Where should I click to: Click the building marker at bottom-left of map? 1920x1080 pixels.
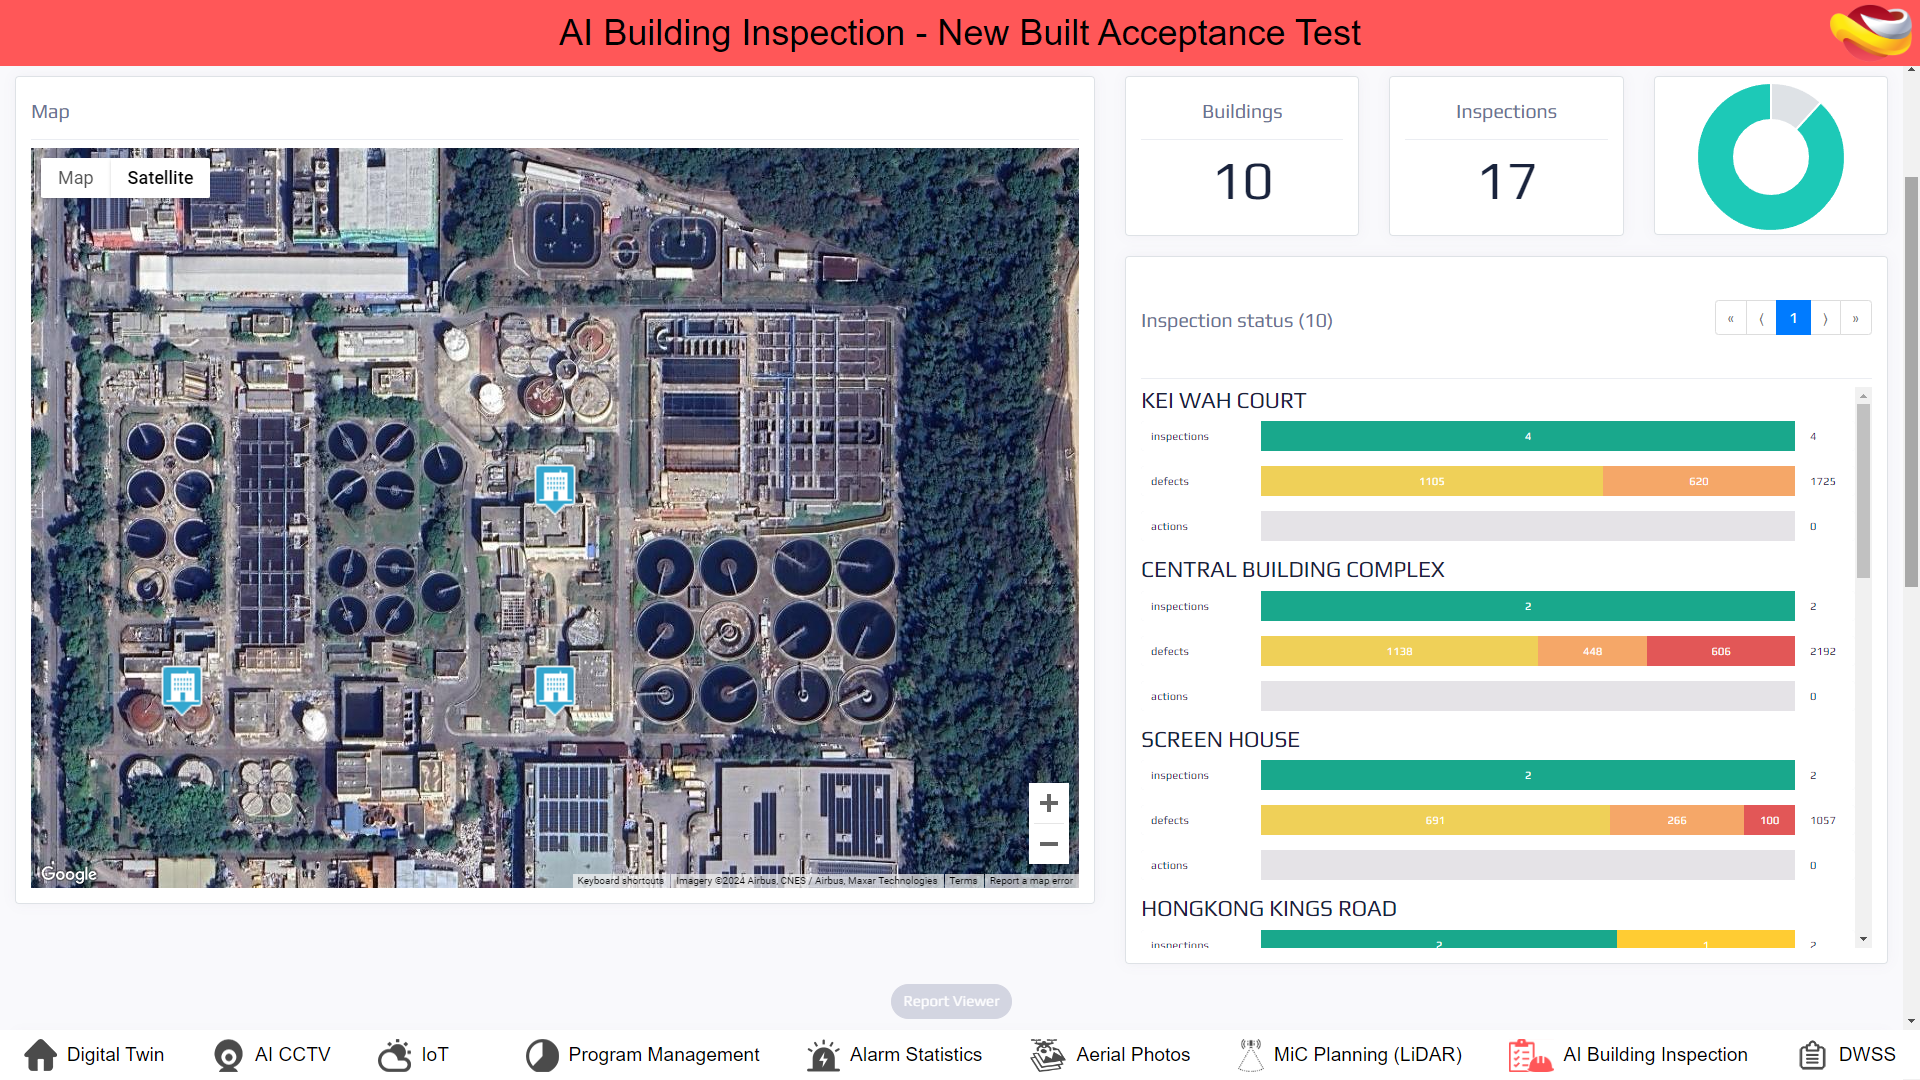tap(182, 687)
